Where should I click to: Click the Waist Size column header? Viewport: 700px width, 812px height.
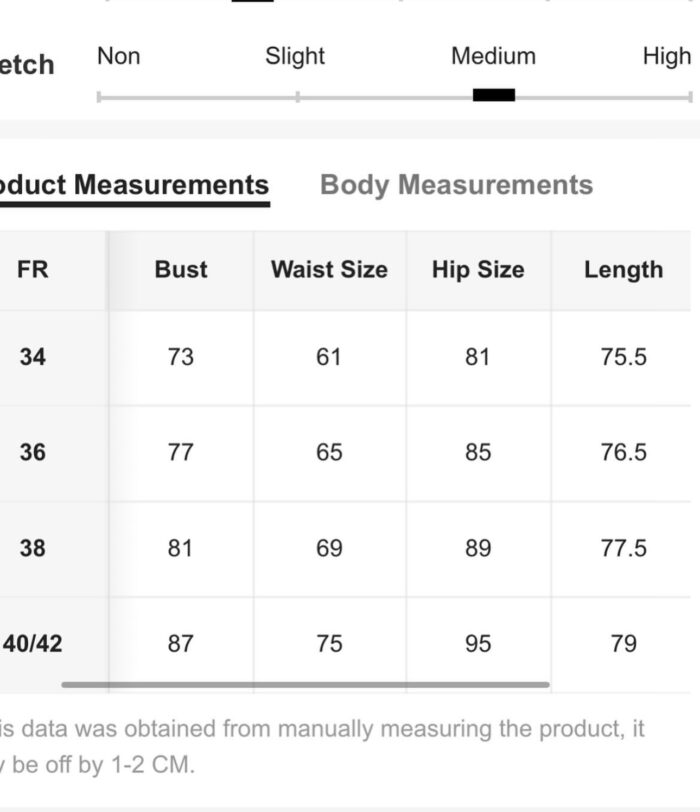tap(329, 270)
